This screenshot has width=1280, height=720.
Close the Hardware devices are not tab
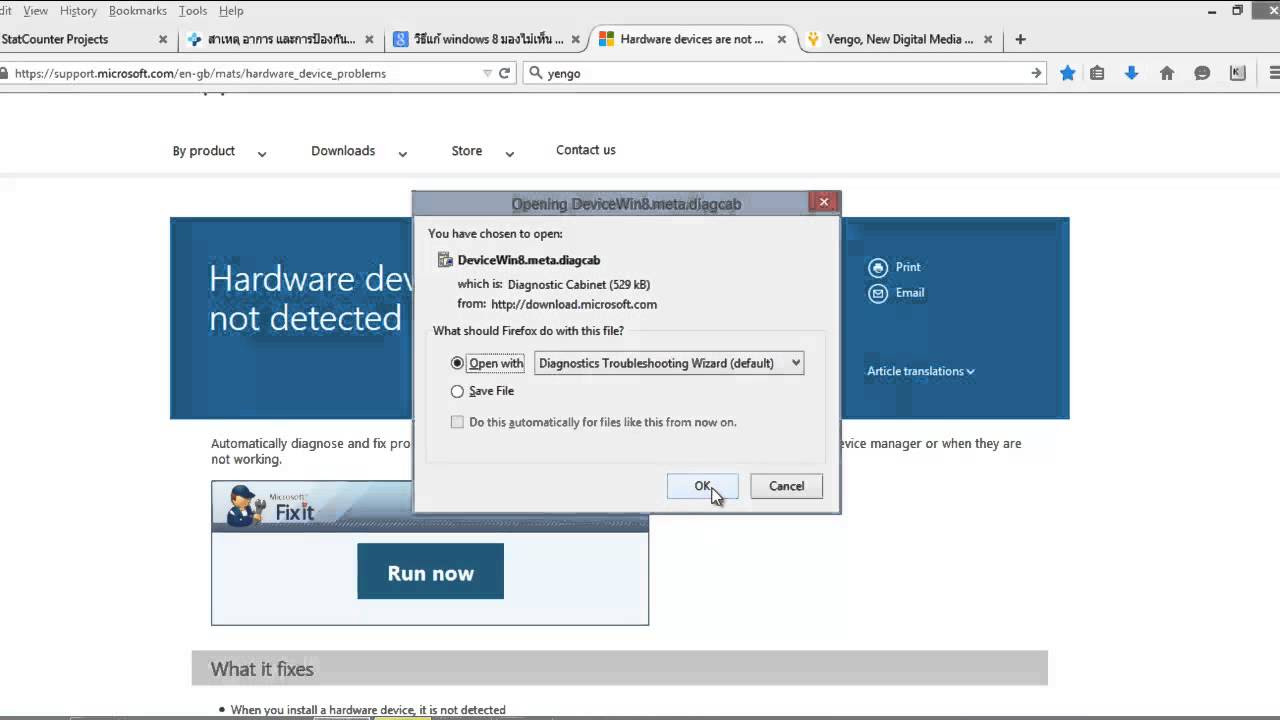[782, 40]
